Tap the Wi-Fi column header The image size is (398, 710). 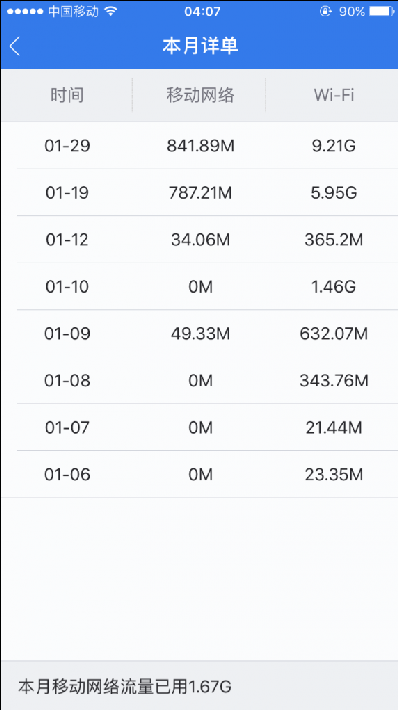(333, 95)
